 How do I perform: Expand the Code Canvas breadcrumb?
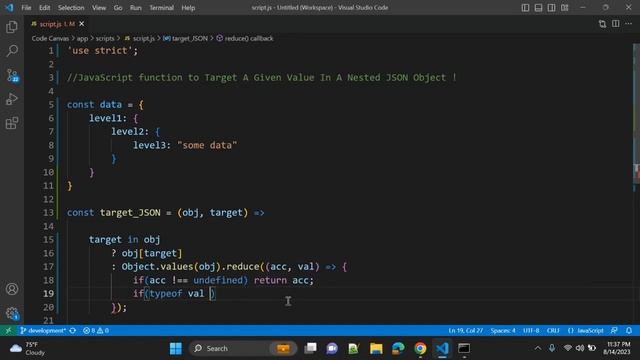(x=50, y=38)
